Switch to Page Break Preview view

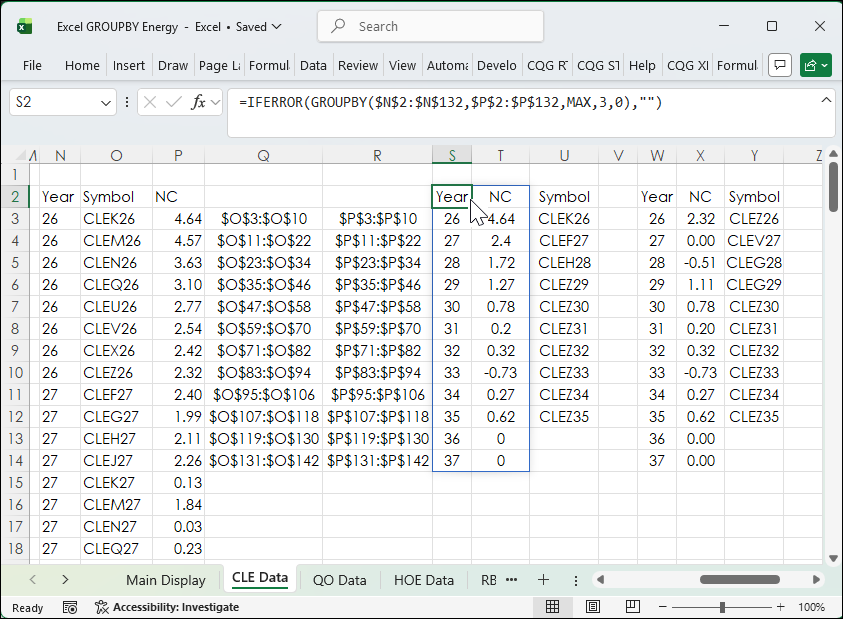pyautogui.click(x=631, y=607)
